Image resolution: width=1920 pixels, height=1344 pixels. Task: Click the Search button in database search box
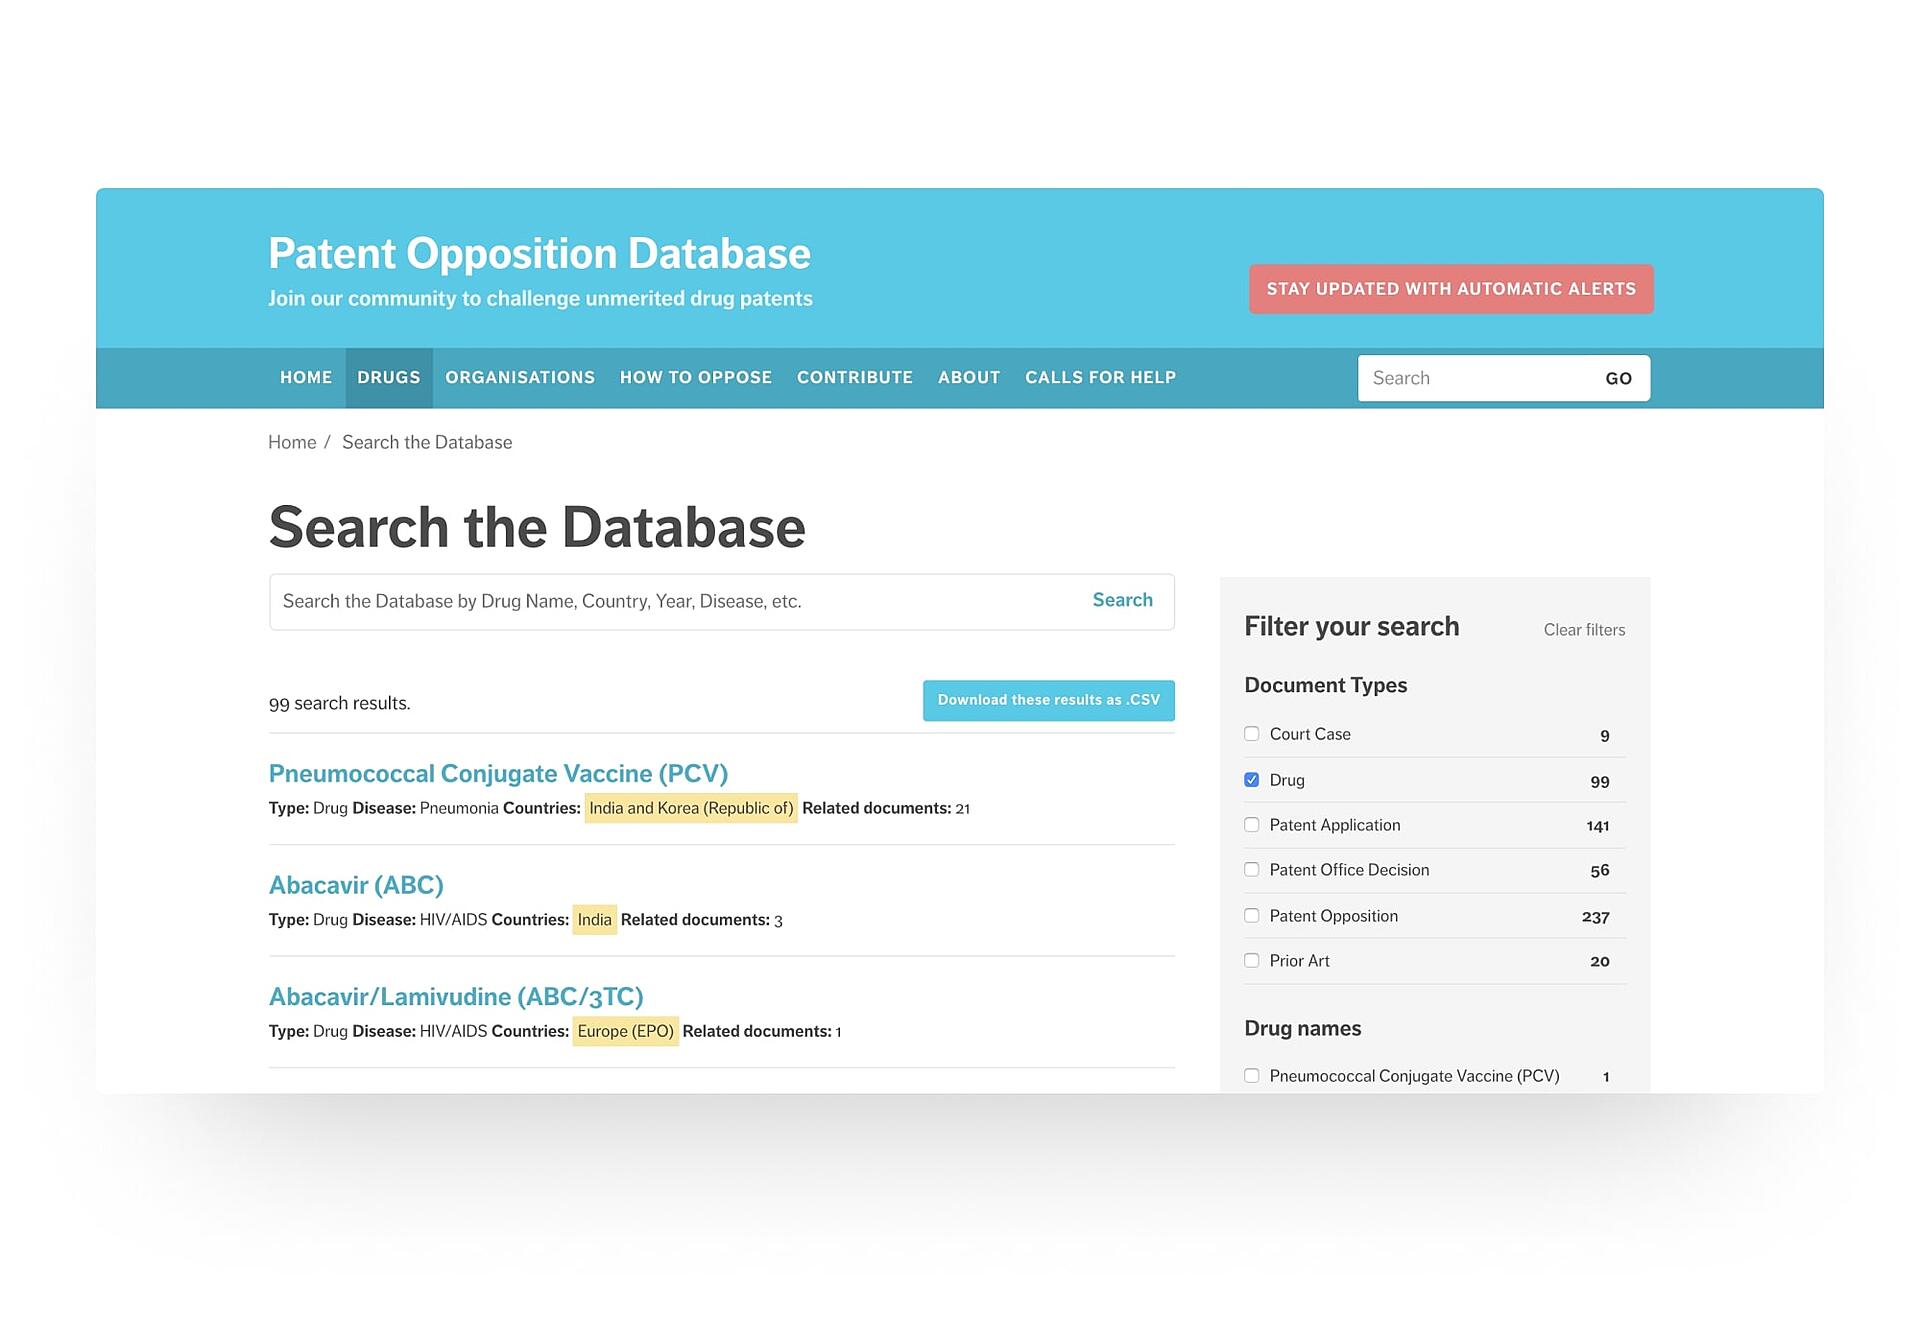tap(1122, 600)
